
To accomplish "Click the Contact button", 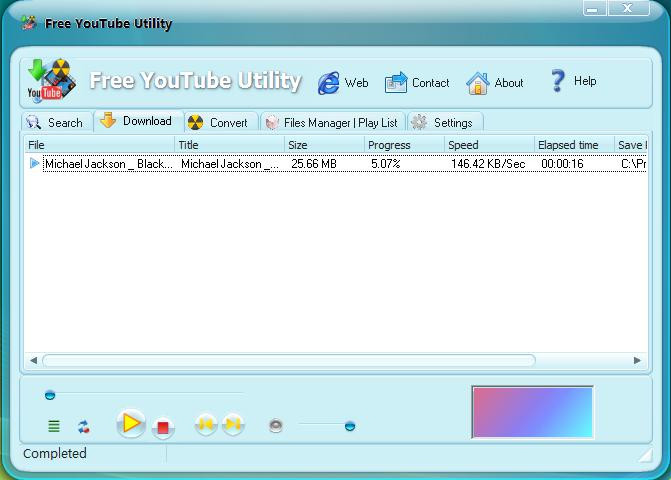I will (x=417, y=82).
